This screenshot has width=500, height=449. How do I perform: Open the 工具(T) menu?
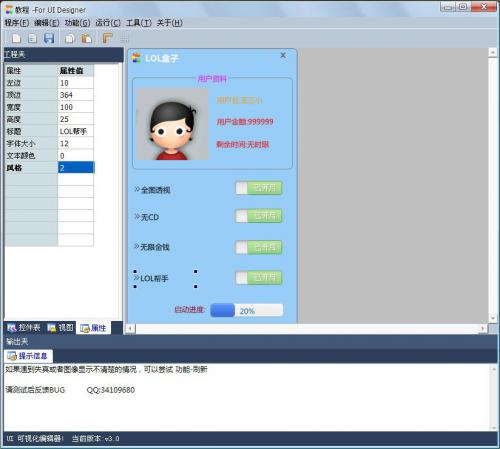click(x=139, y=23)
